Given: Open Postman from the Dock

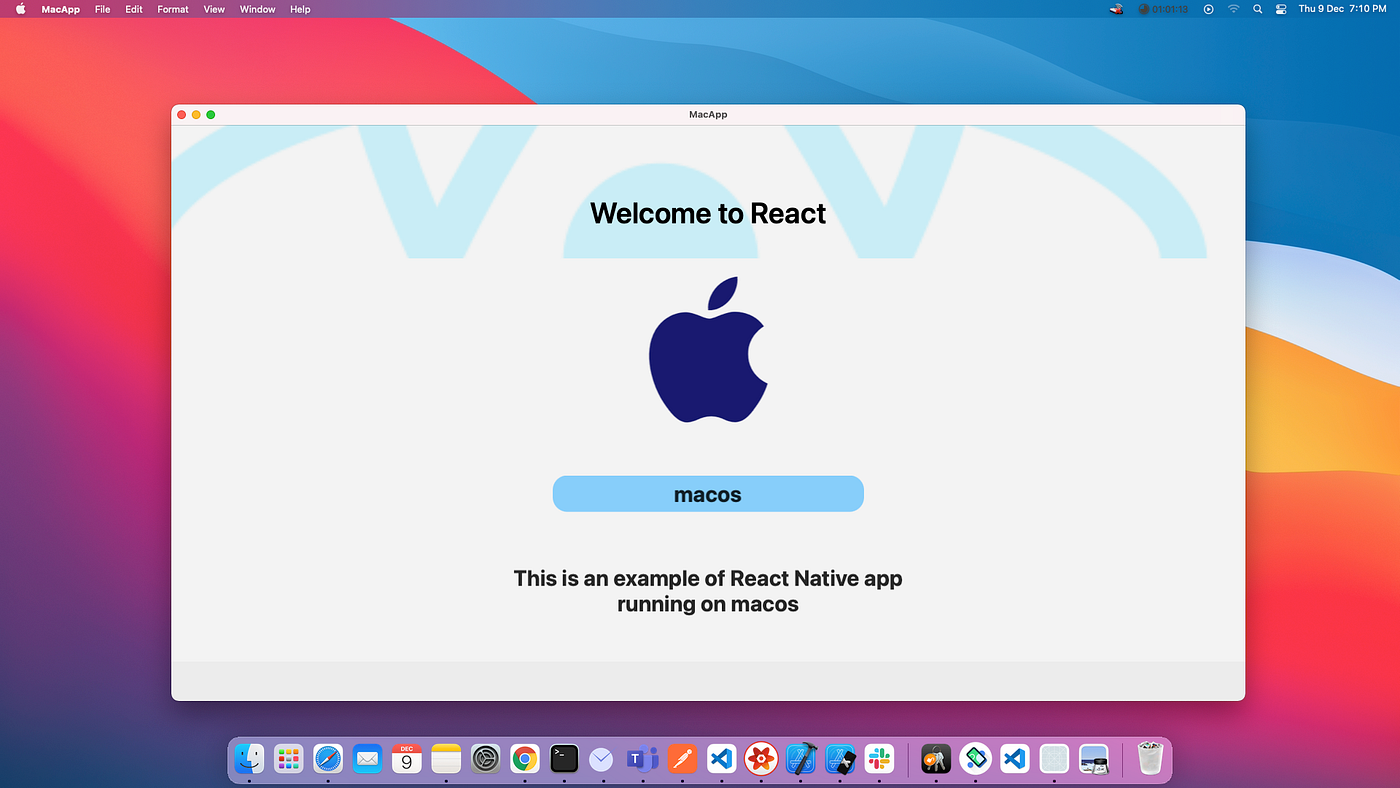Looking at the screenshot, I should 680,758.
